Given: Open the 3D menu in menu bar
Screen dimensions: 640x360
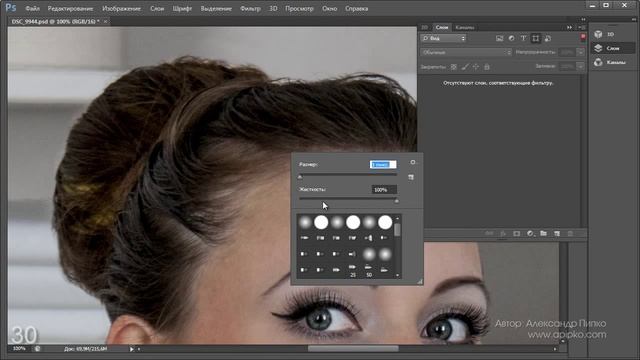Looking at the screenshot, I should click(273, 9).
